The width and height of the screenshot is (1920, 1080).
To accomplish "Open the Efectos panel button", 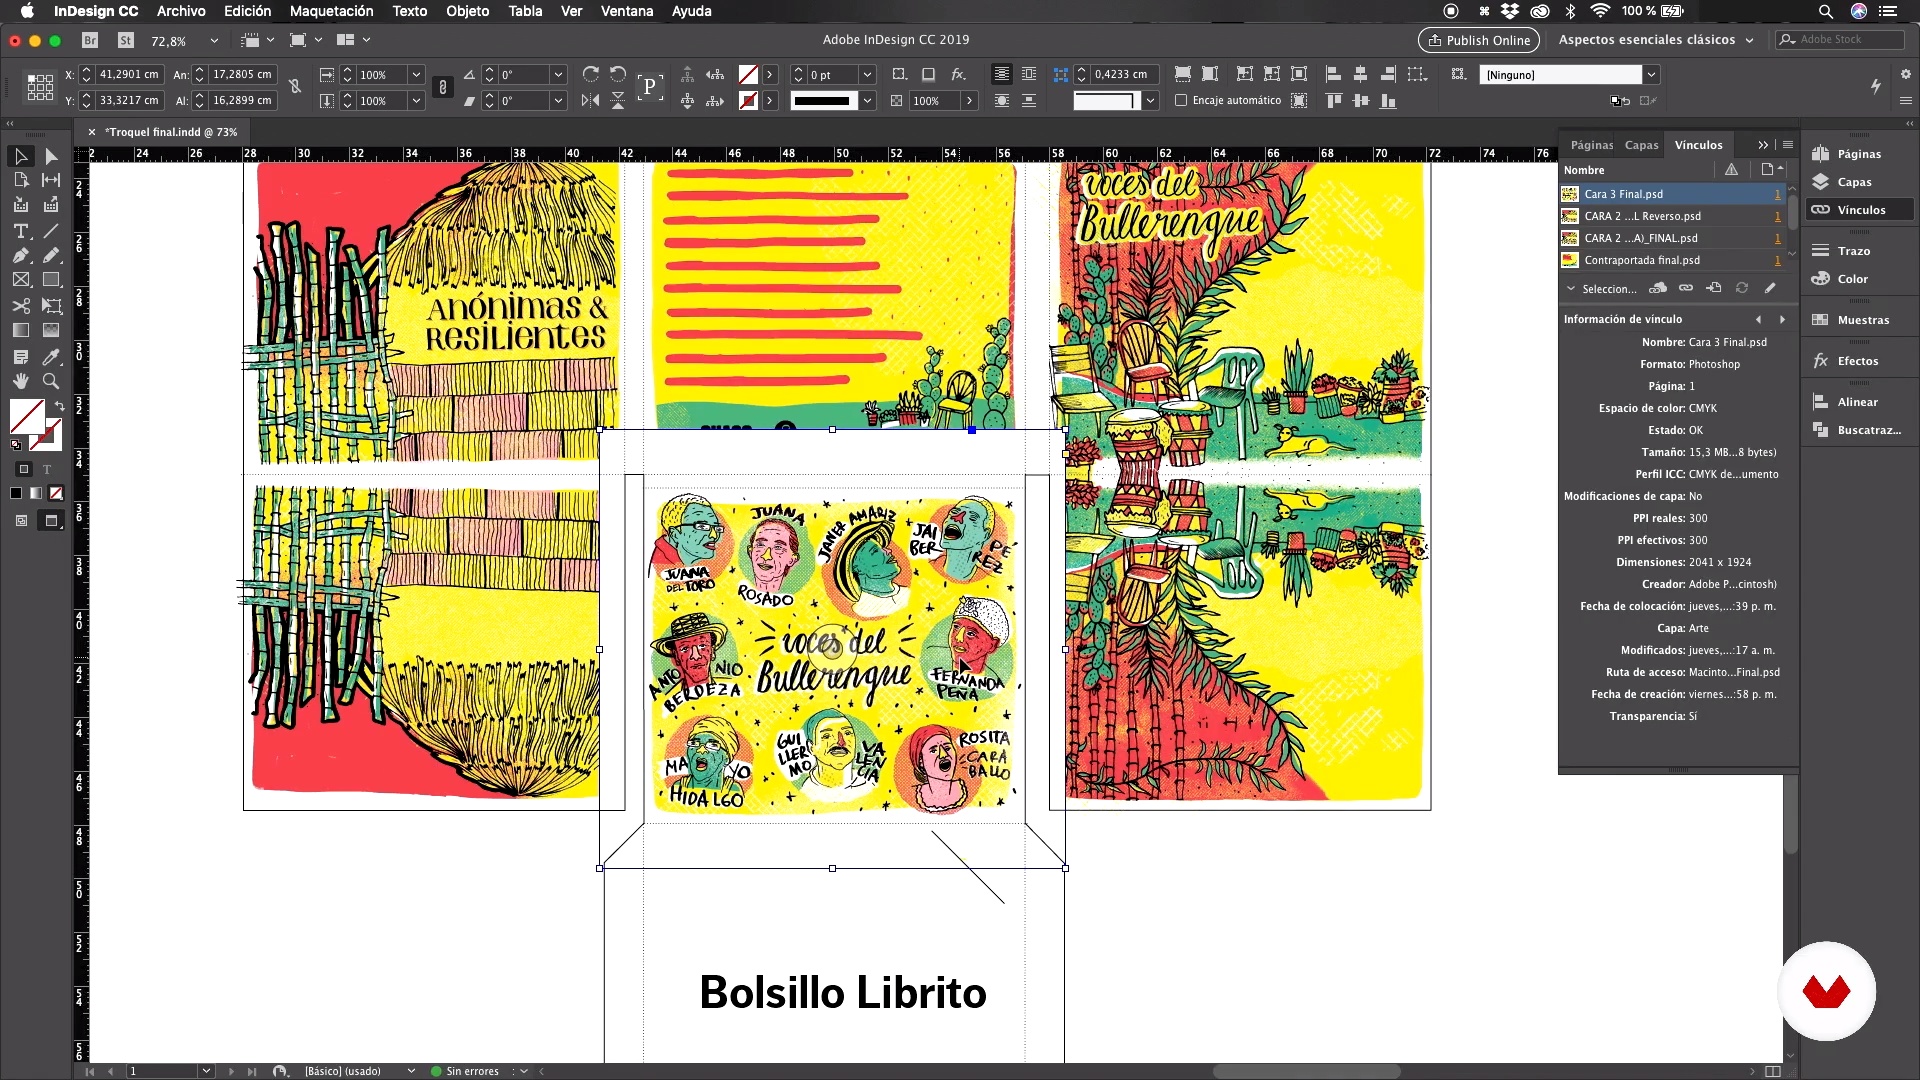I will tap(1858, 361).
